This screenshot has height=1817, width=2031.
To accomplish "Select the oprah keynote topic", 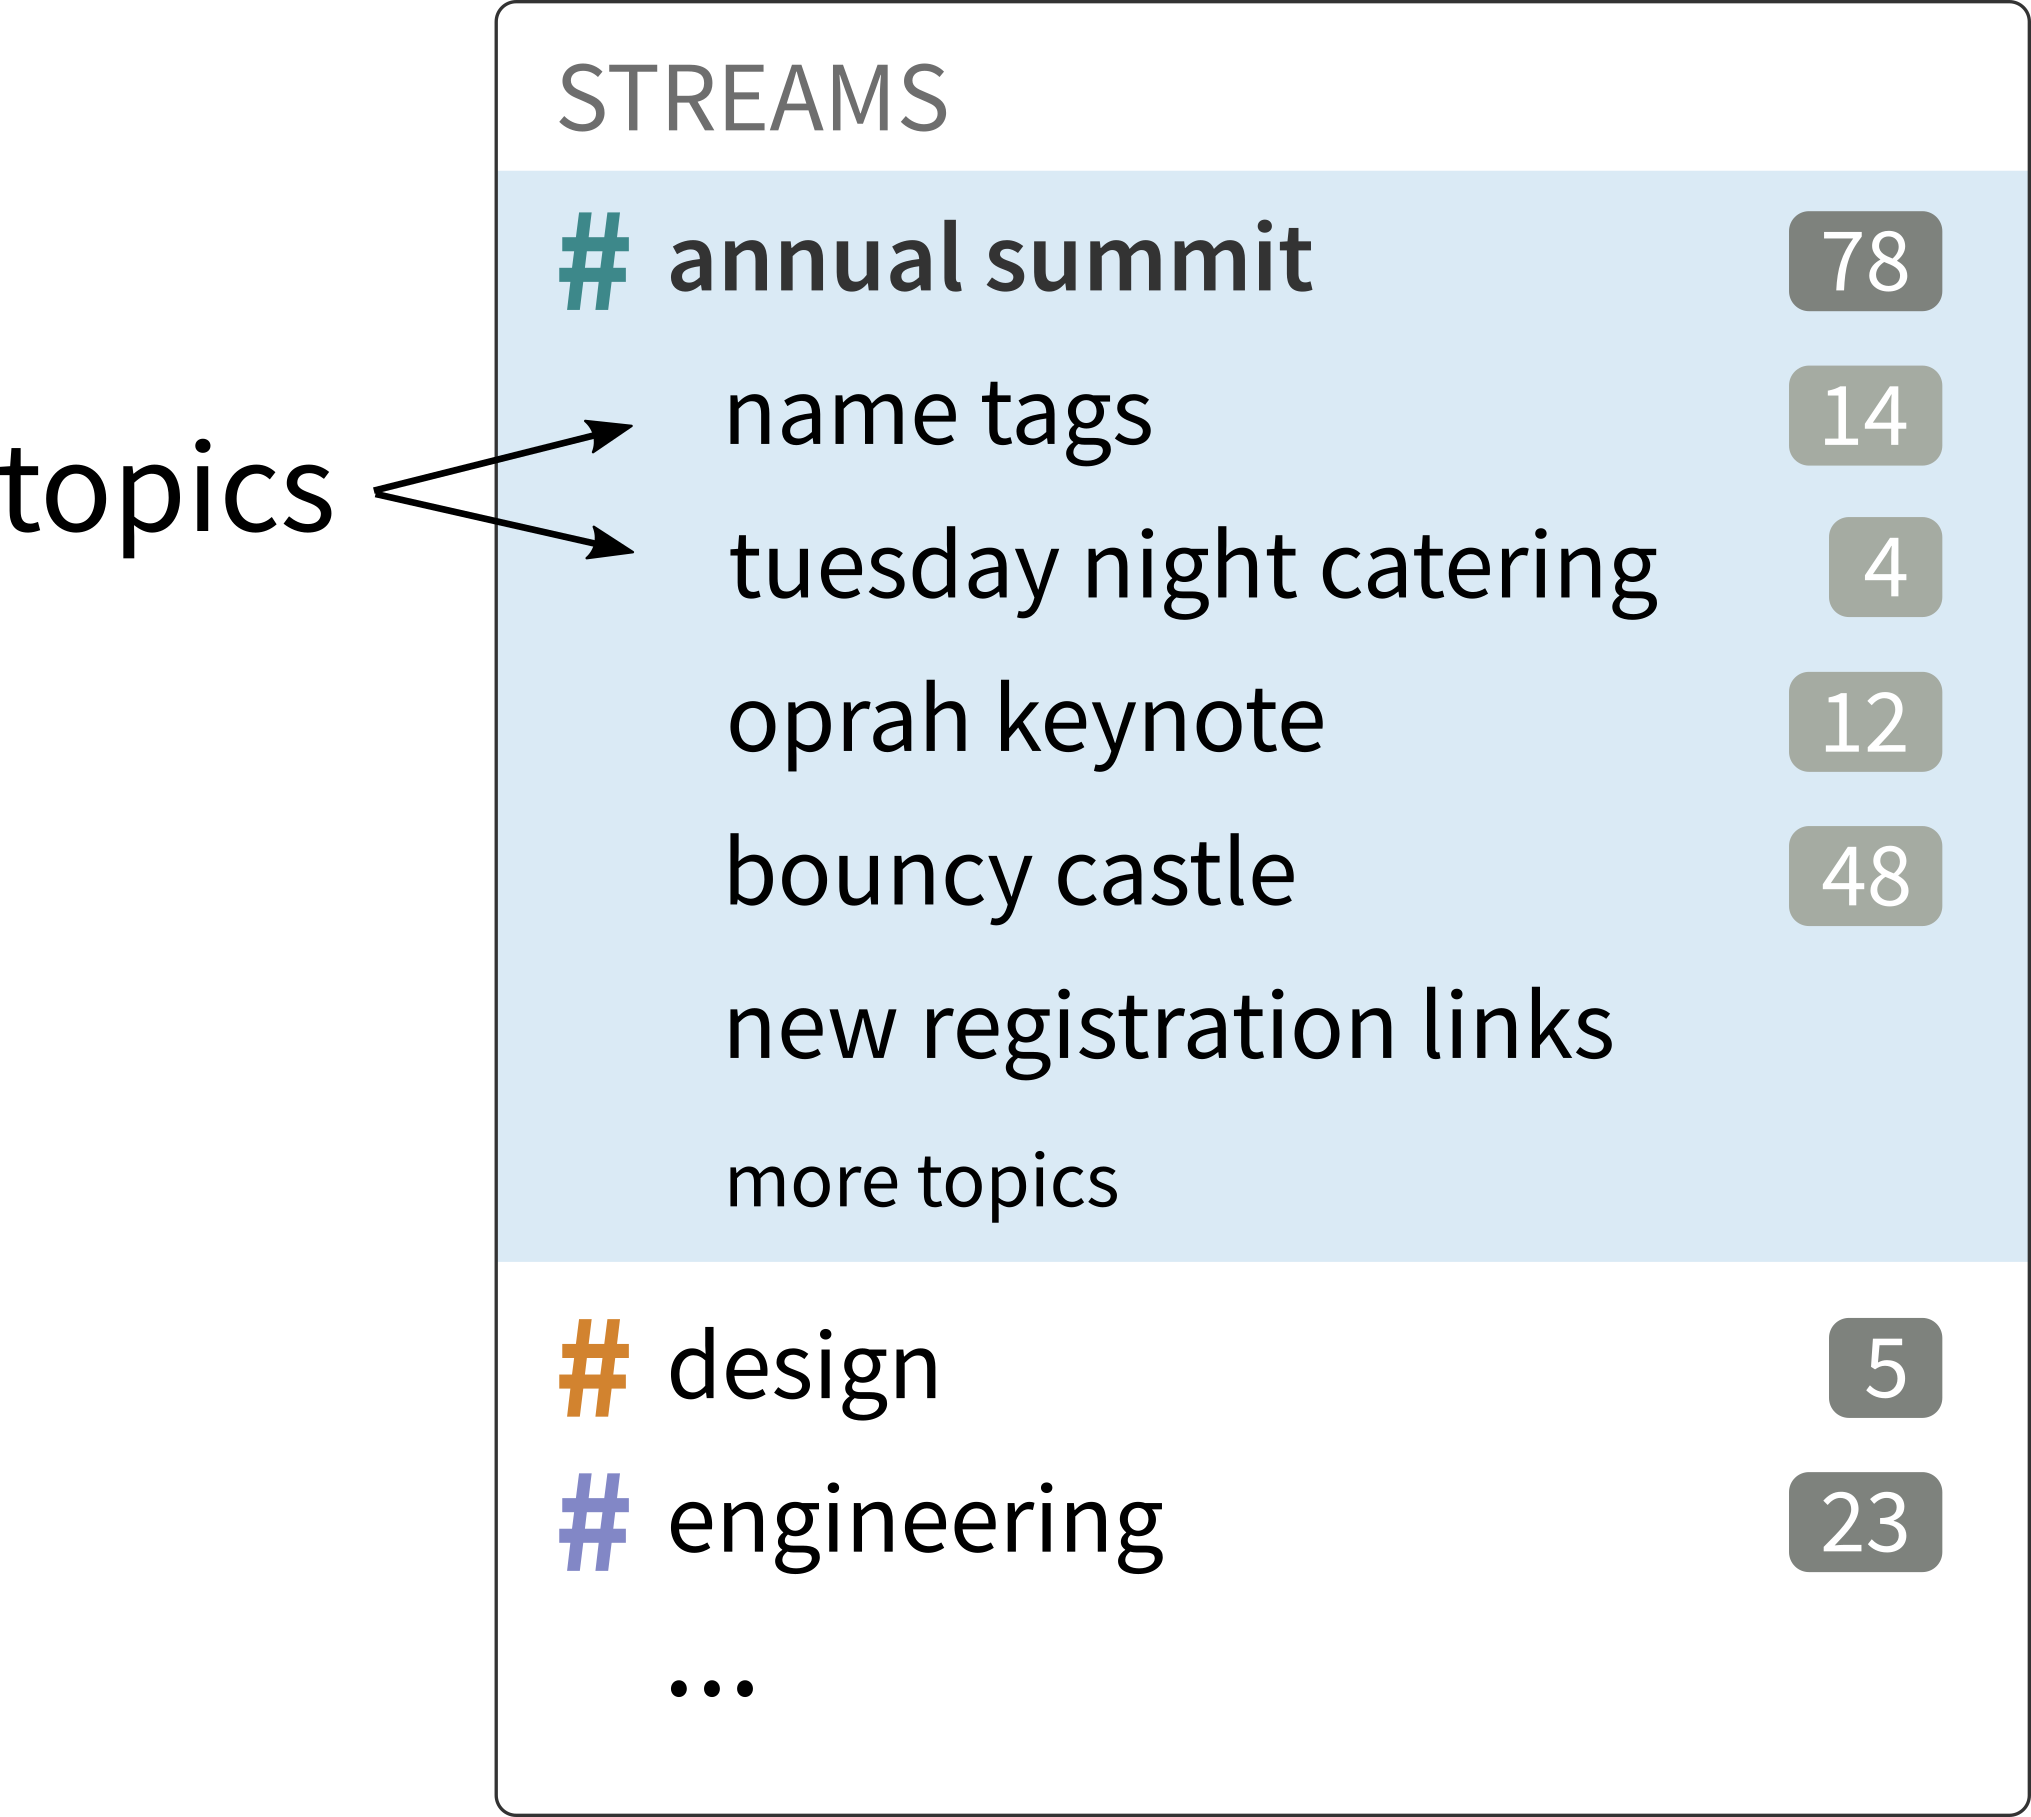I will pos(1025,720).
